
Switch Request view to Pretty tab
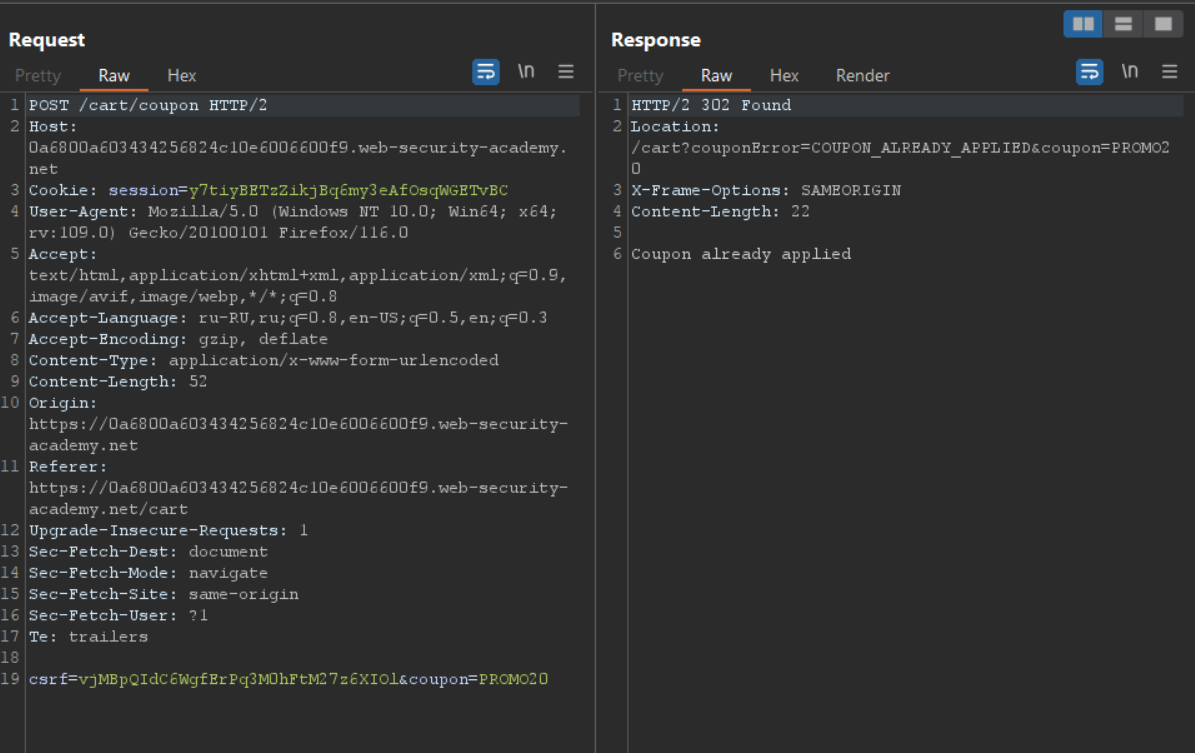click(38, 76)
